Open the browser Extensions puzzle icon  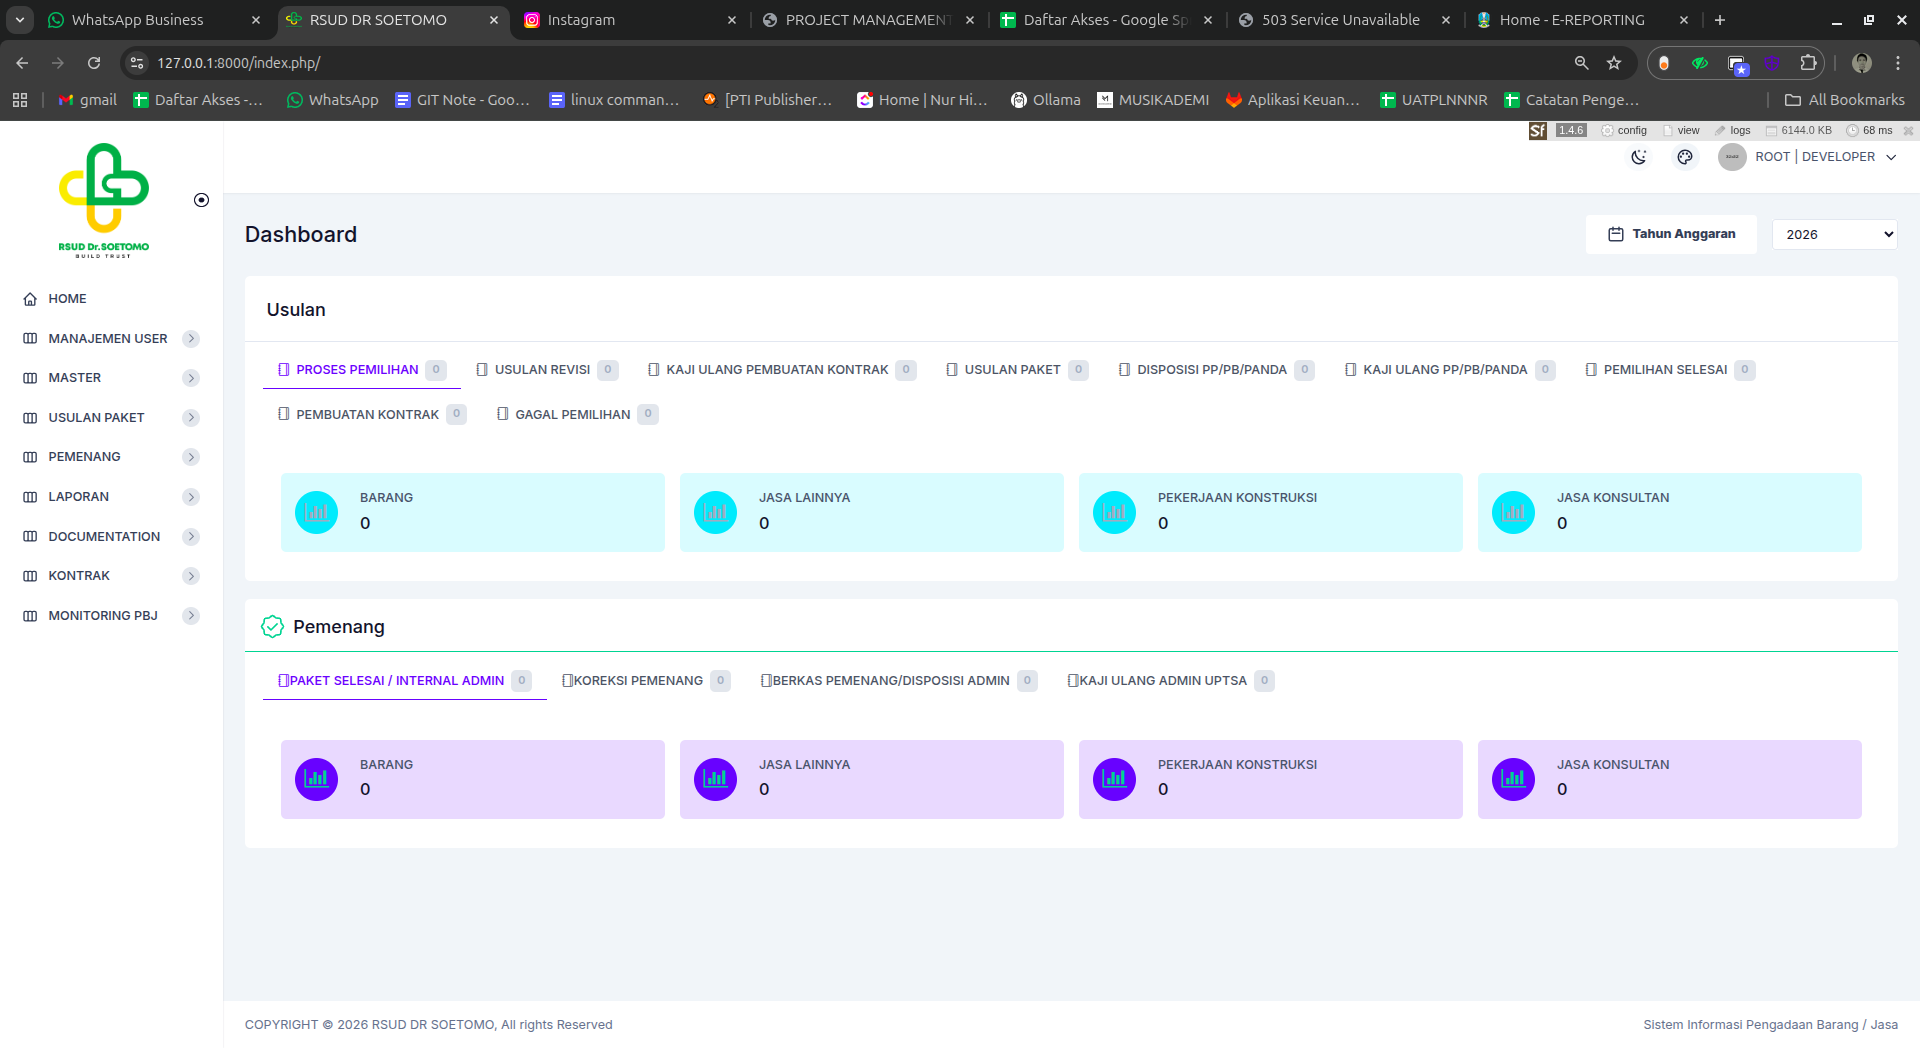click(x=1808, y=63)
